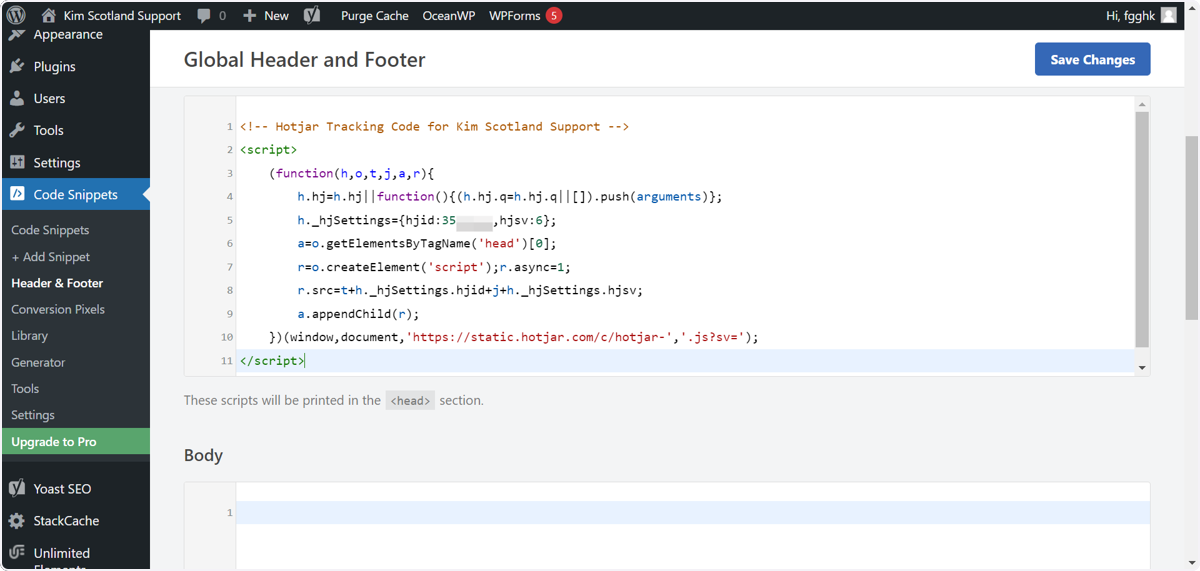Click Upgrade to Pro

pos(75,441)
